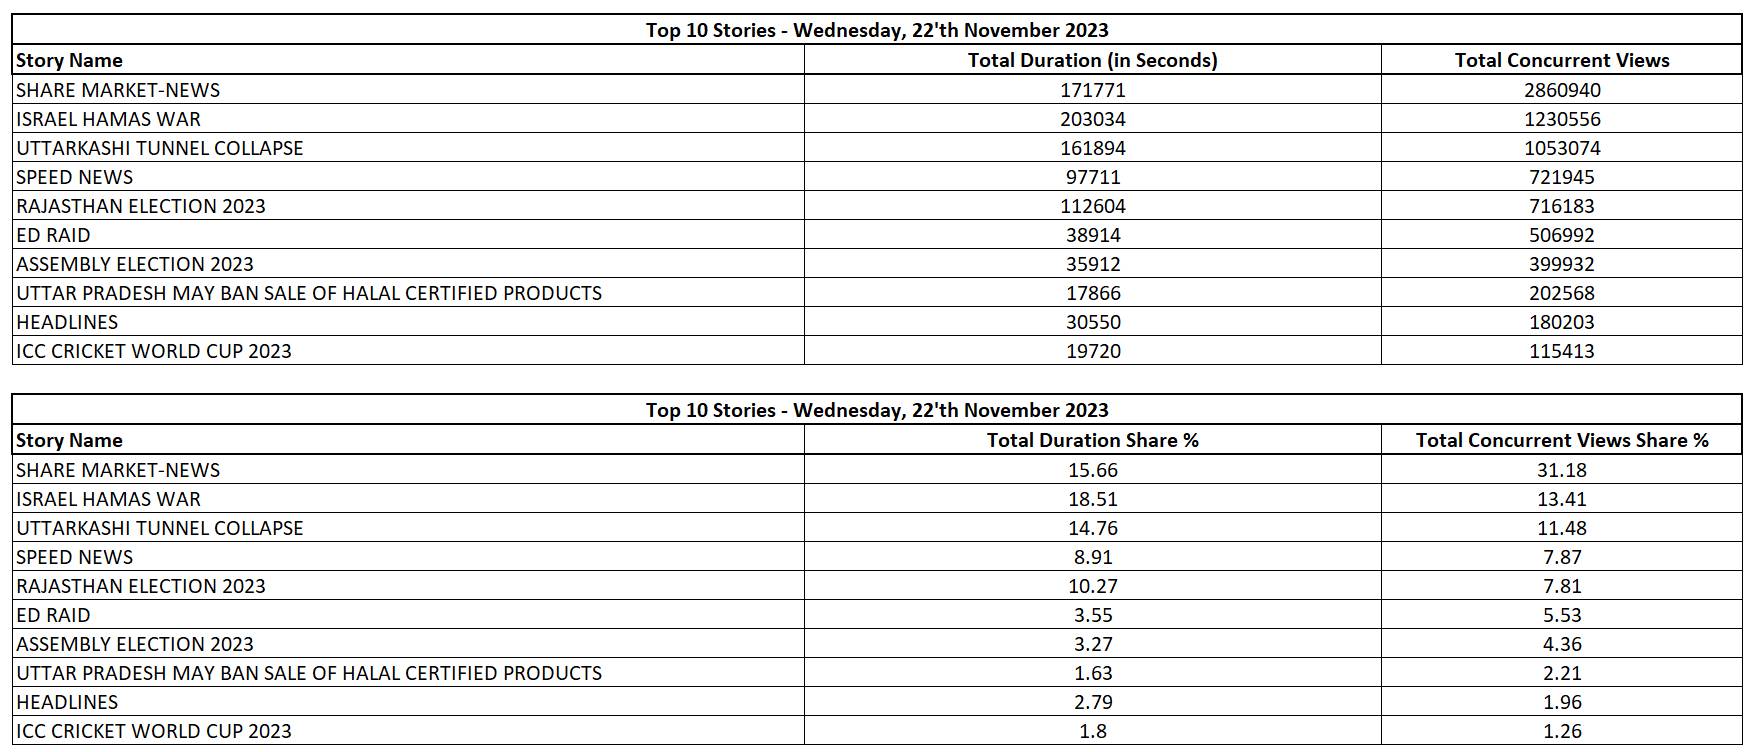Select the ISRAEL HAMAS WAR views value 1230556
This screenshot has width=1758, height=752.
(x=1561, y=119)
